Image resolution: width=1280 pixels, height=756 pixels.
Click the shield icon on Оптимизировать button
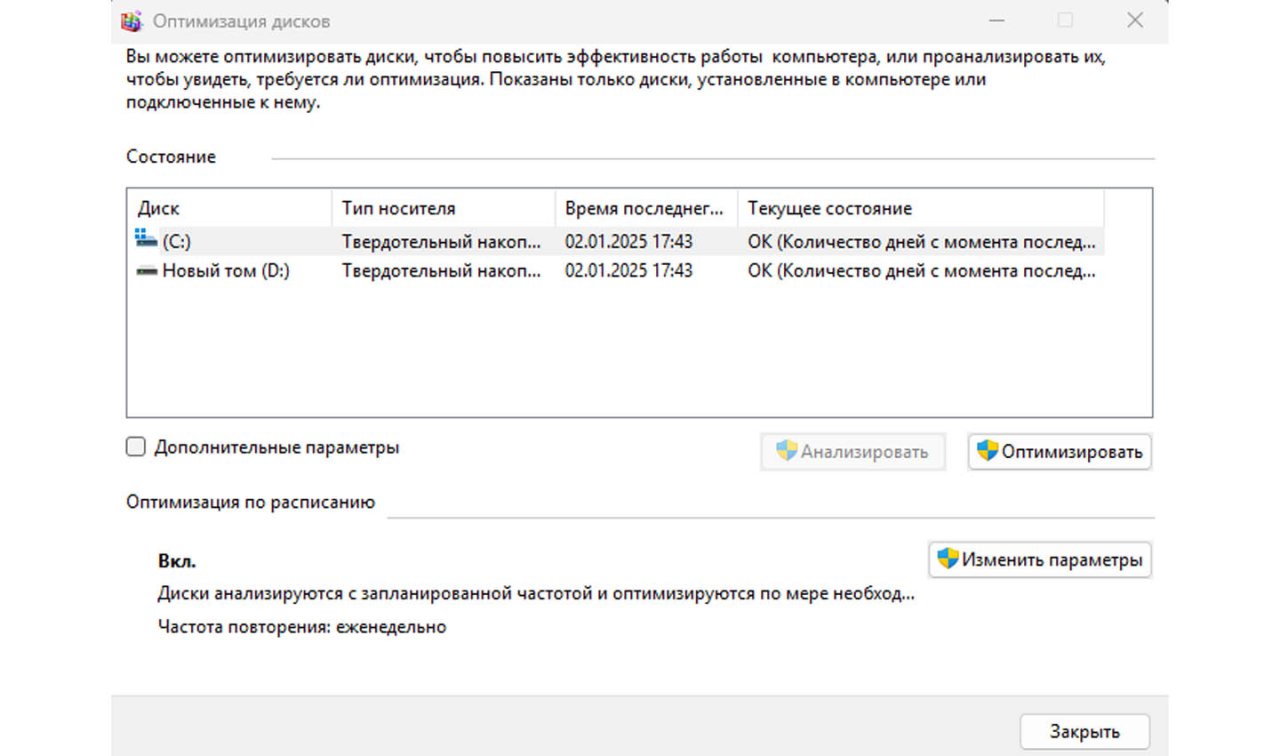(x=988, y=451)
